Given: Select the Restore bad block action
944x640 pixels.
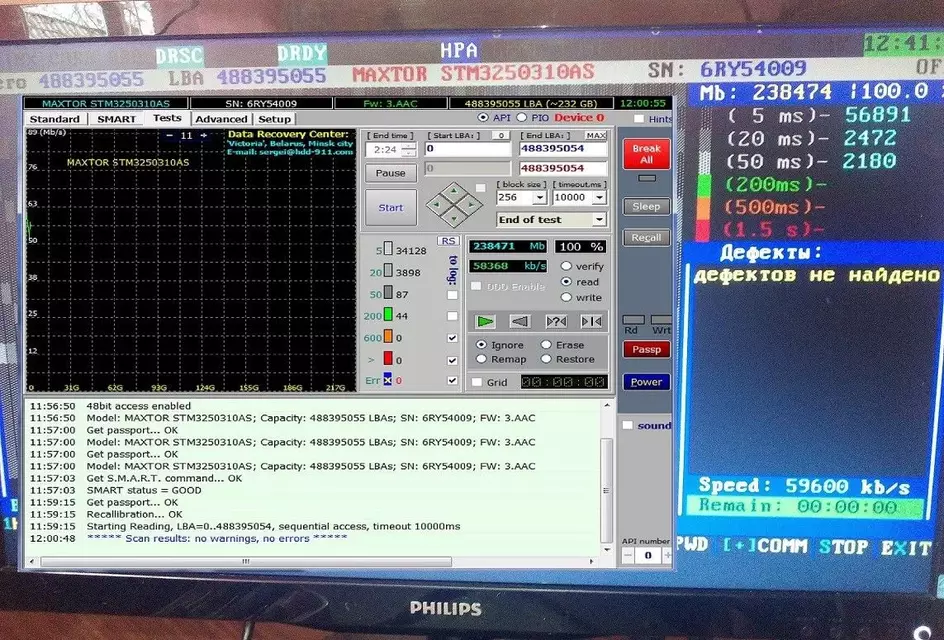Looking at the screenshot, I should point(546,359).
